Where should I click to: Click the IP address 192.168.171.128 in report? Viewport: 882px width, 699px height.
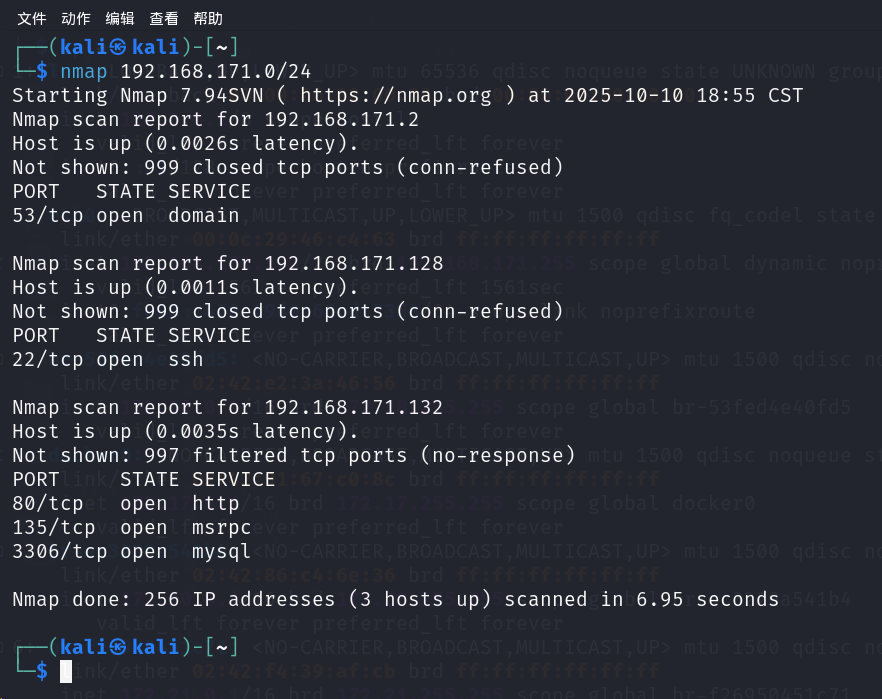[x=354, y=264]
